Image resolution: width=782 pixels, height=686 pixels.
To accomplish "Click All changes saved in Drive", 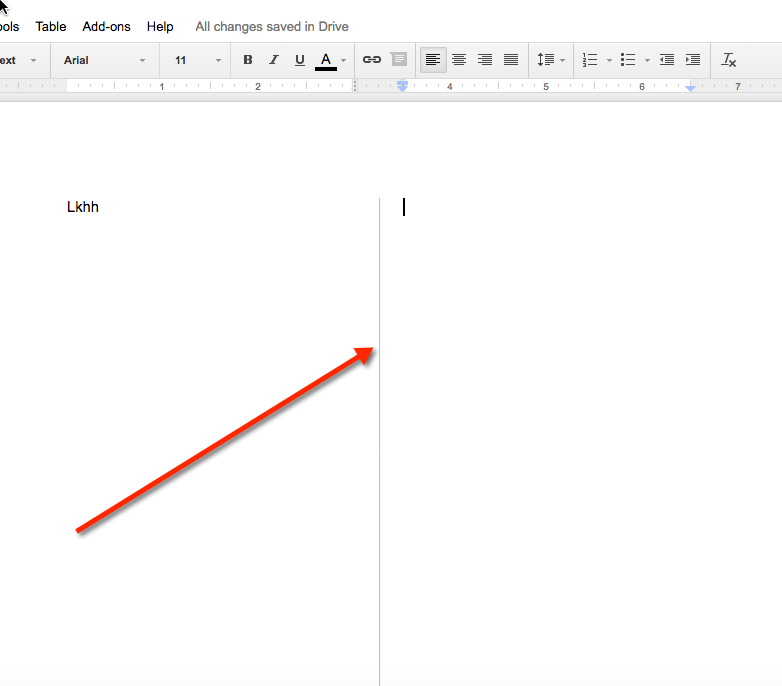I will (272, 26).
